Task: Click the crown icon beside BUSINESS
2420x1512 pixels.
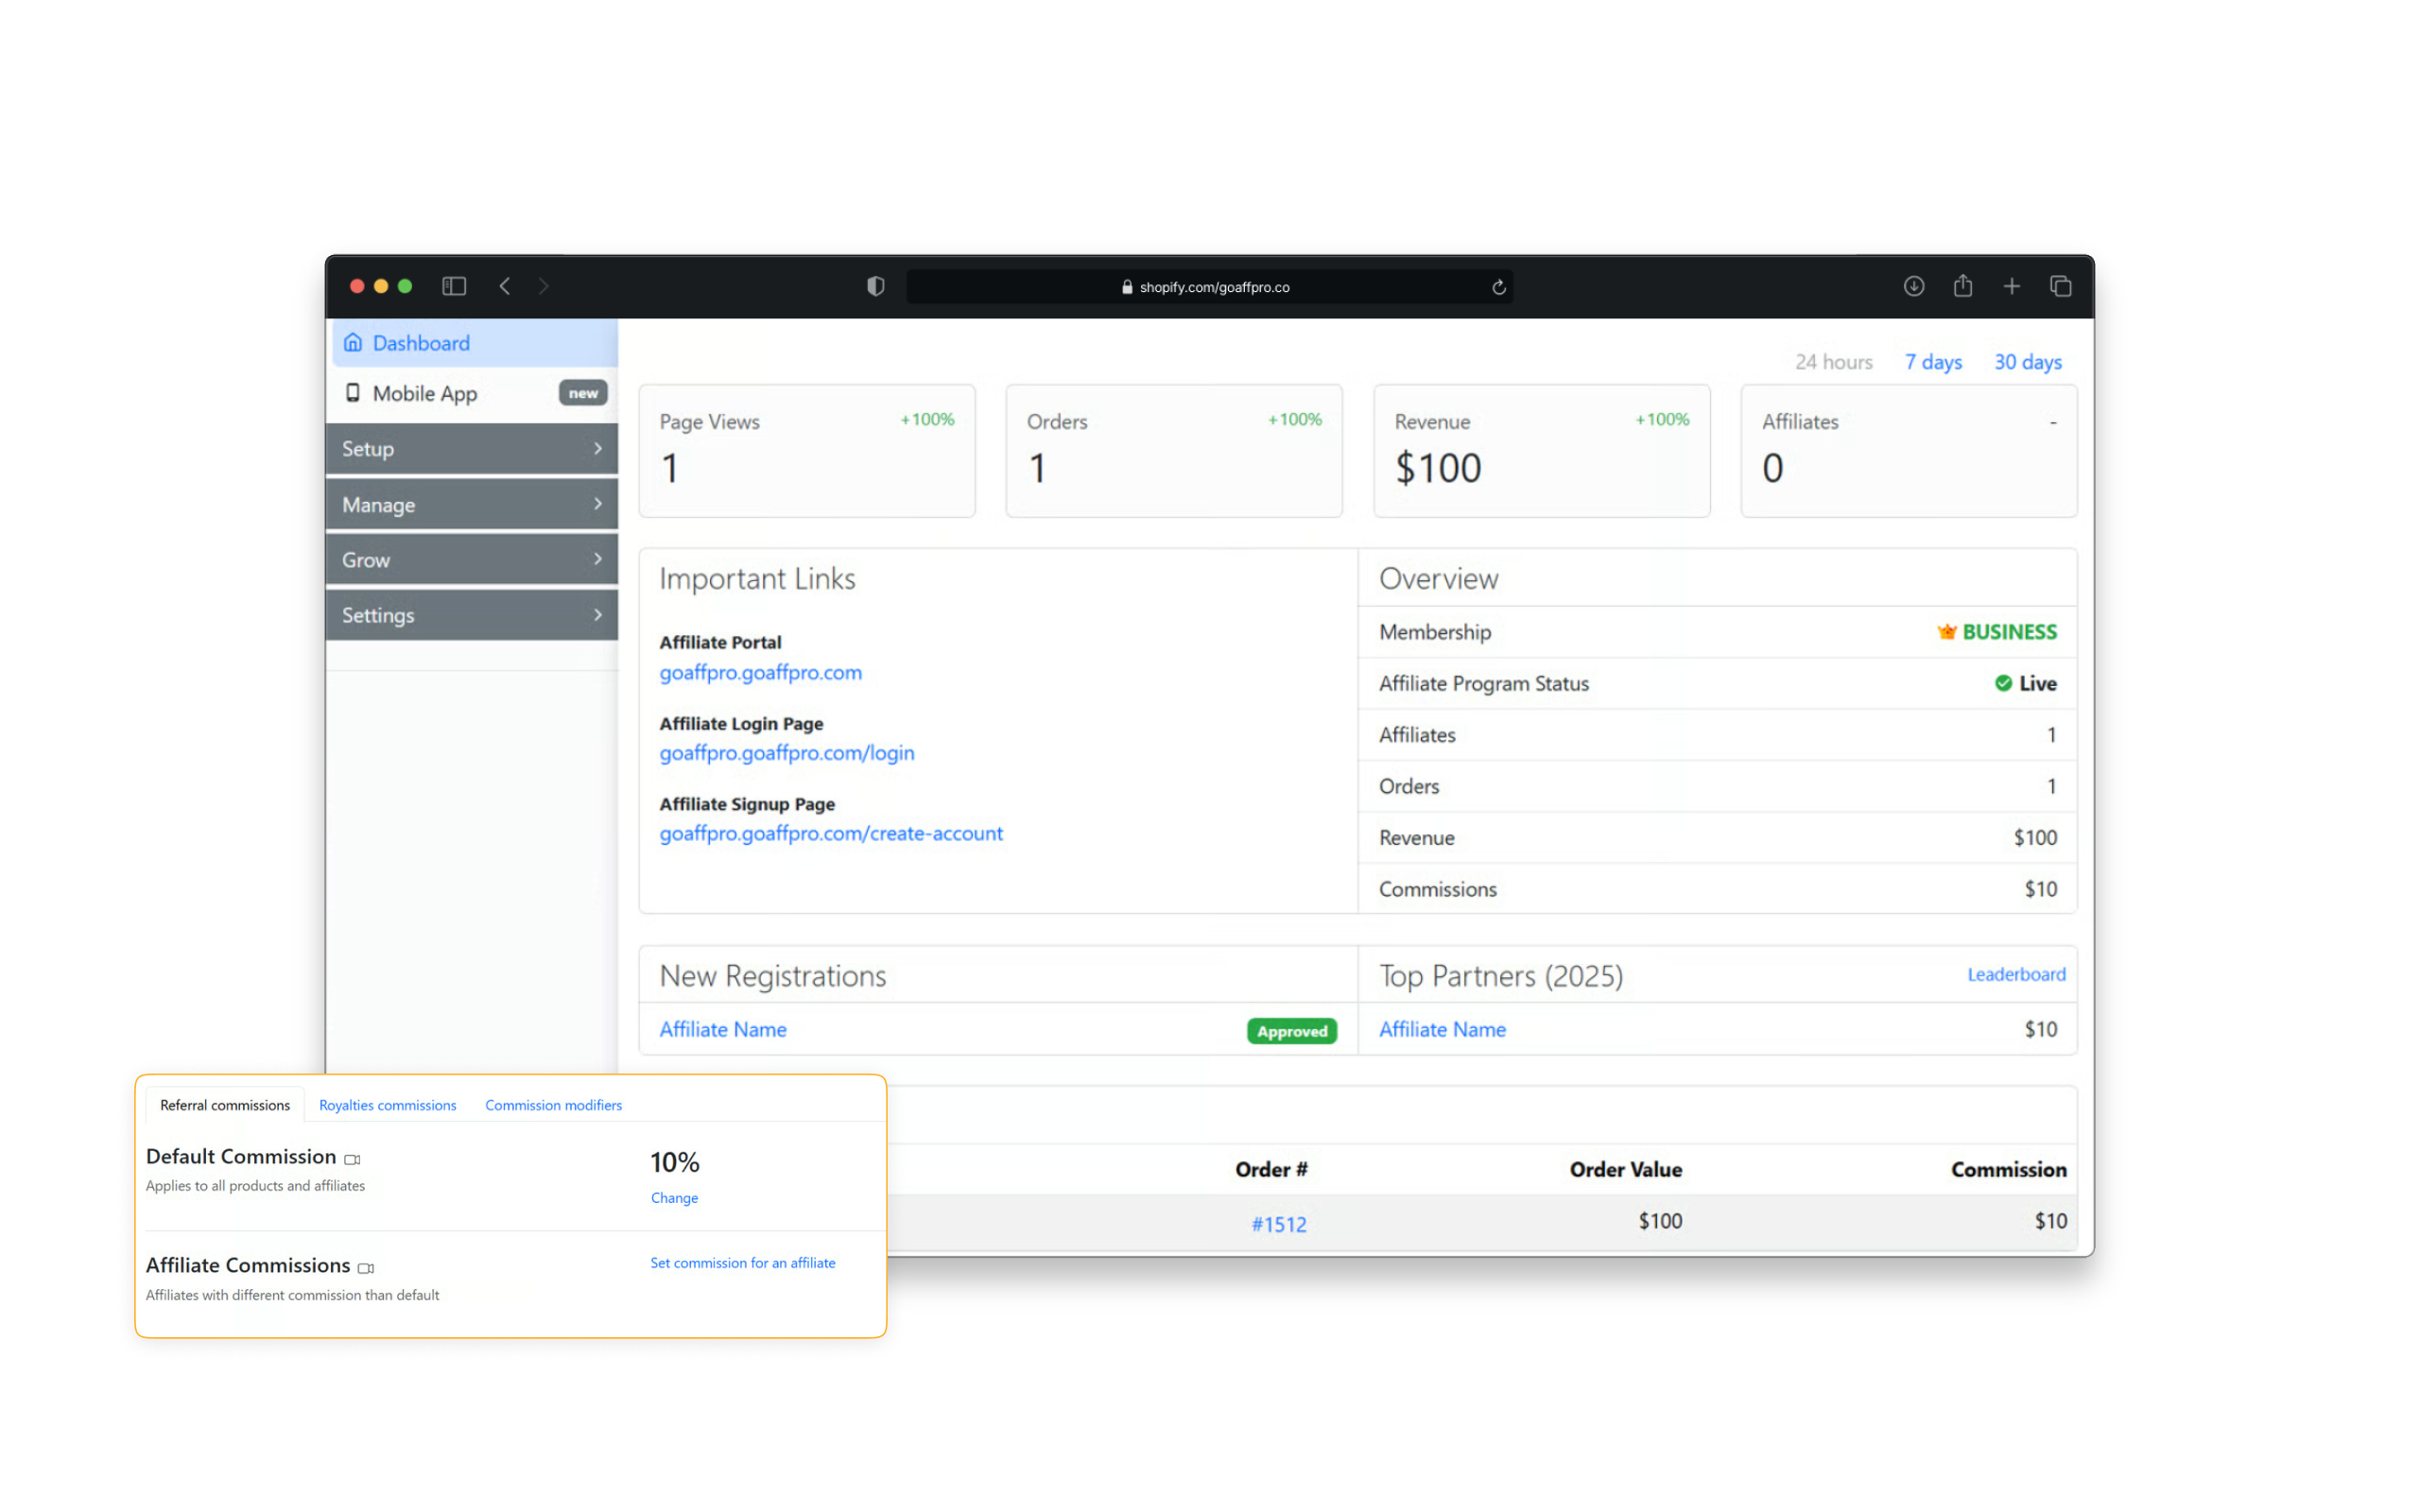Action: coord(1946,632)
